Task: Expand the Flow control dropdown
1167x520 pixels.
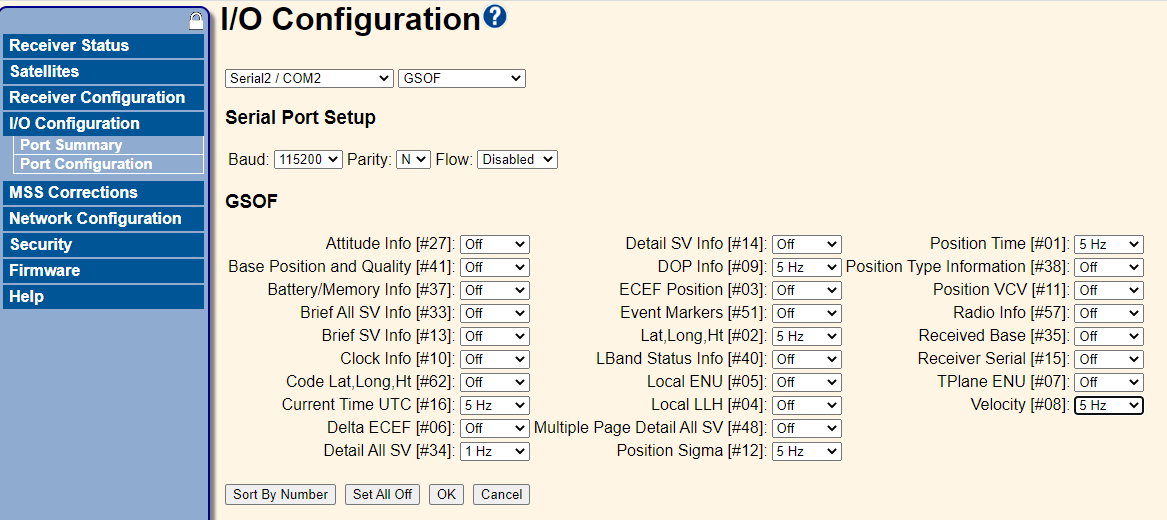Action: 517,159
